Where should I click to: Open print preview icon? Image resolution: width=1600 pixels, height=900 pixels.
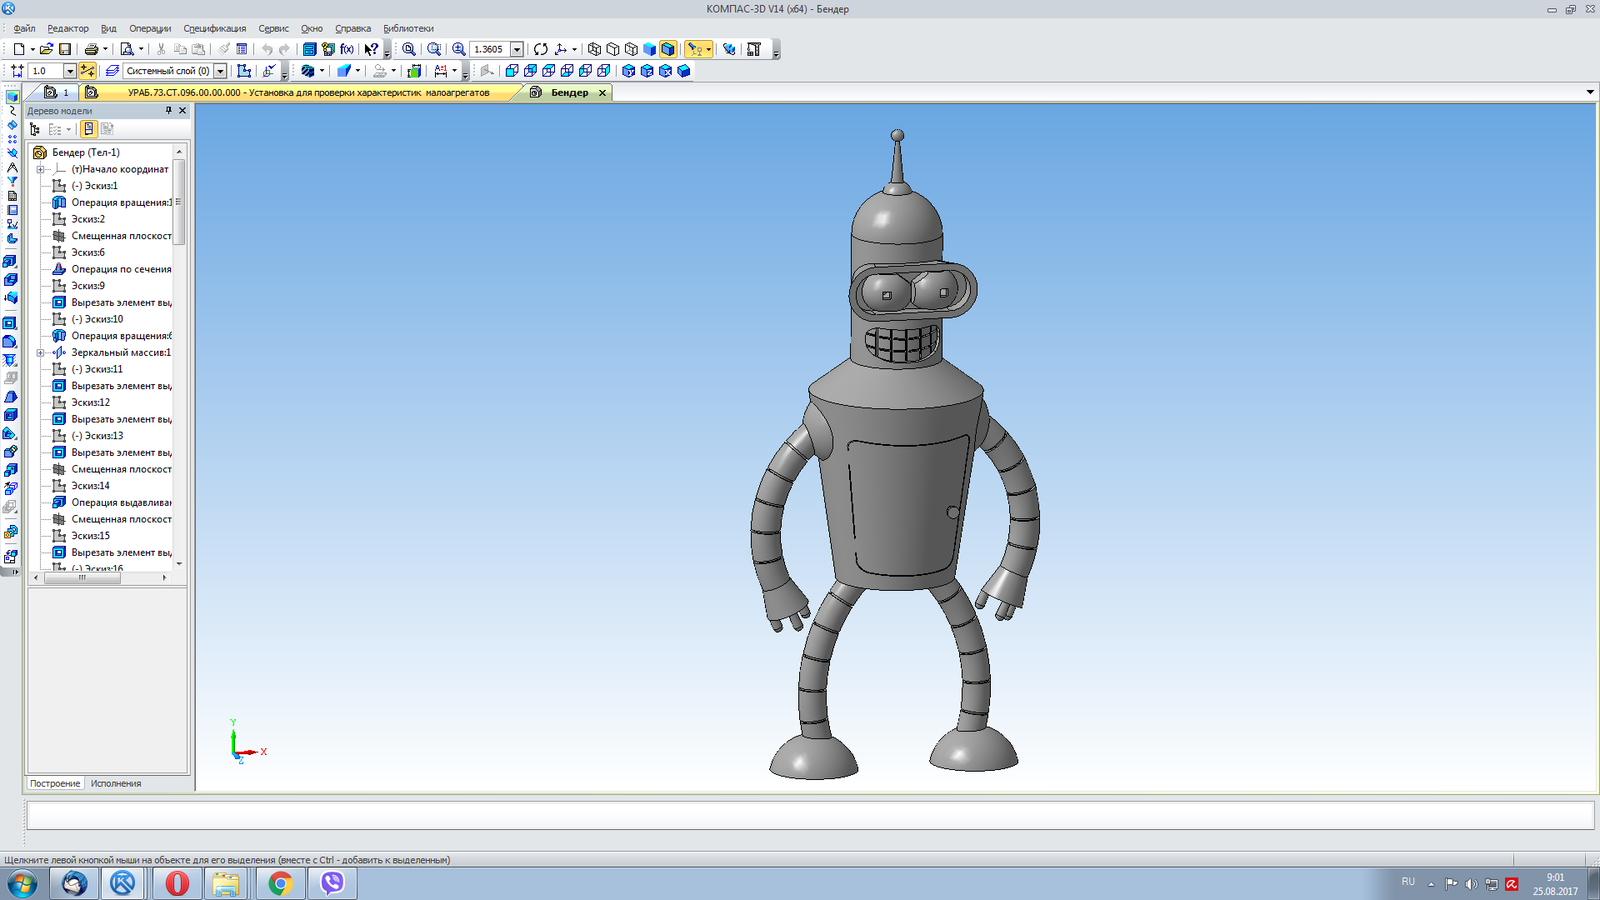coord(127,49)
